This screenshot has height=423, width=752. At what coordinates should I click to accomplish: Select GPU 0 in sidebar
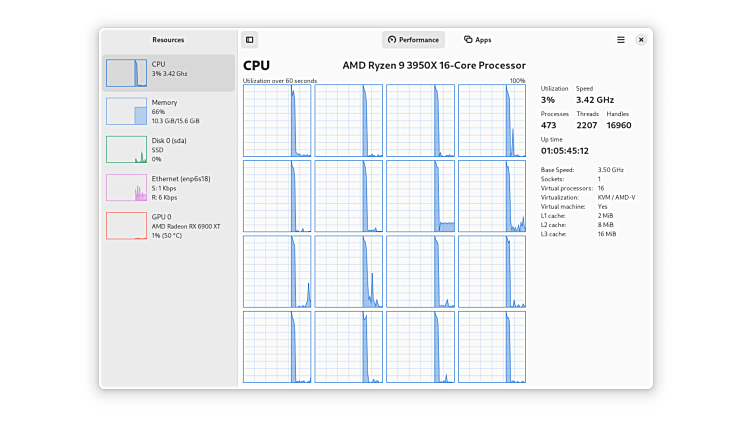point(168,226)
